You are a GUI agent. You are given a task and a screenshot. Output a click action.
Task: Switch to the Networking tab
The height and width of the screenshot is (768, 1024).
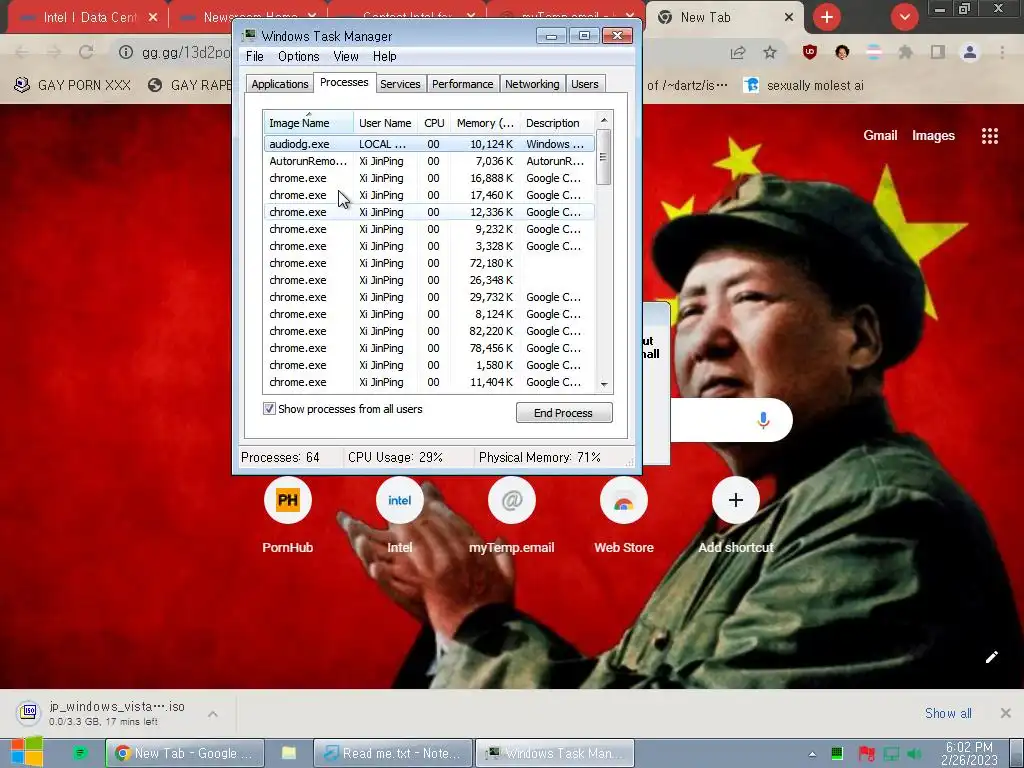[x=532, y=84]
